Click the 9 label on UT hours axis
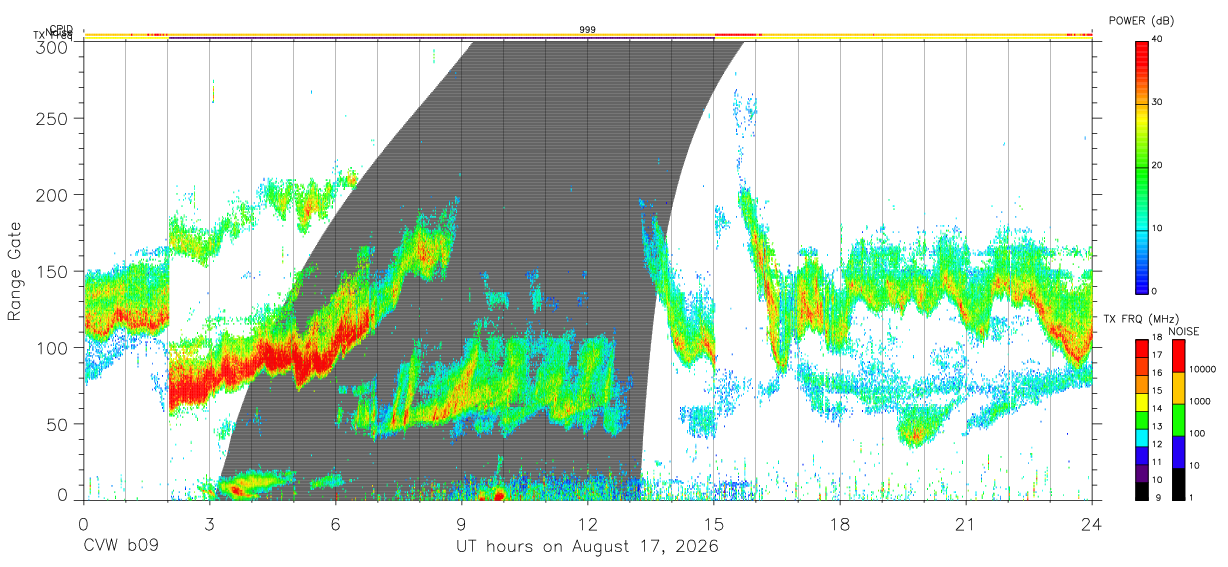 [x=461, y=523]
